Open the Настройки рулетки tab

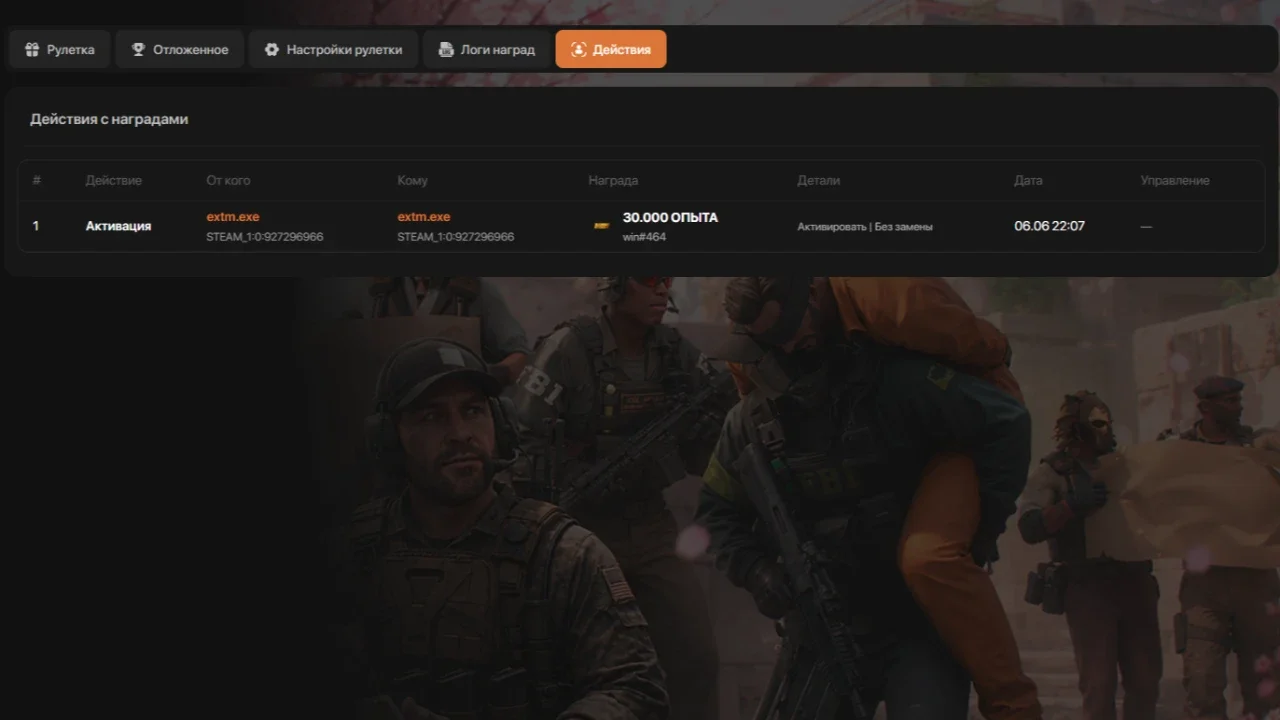333,49
